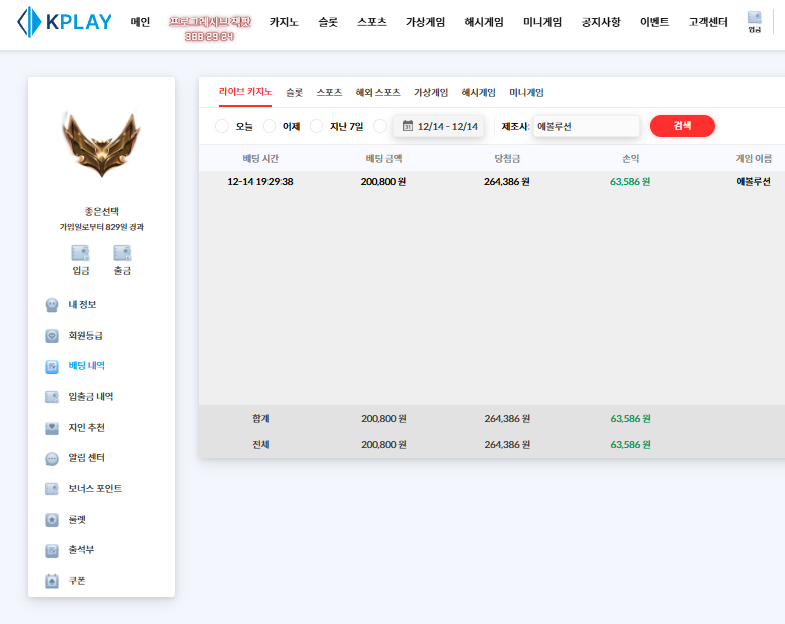Image resolution: width=785 pixels, height=624 pixels.
Task: Select the 오늘 radio button
Action: click(222, 126)
